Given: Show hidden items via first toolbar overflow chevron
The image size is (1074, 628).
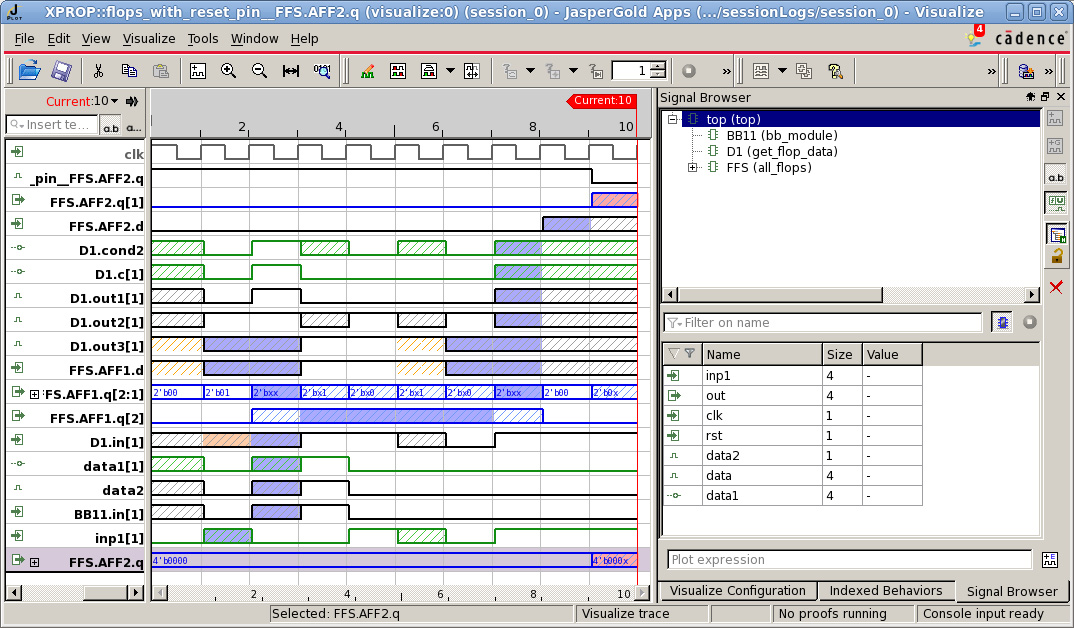Looking at the screenshot, I should [727, 71].
